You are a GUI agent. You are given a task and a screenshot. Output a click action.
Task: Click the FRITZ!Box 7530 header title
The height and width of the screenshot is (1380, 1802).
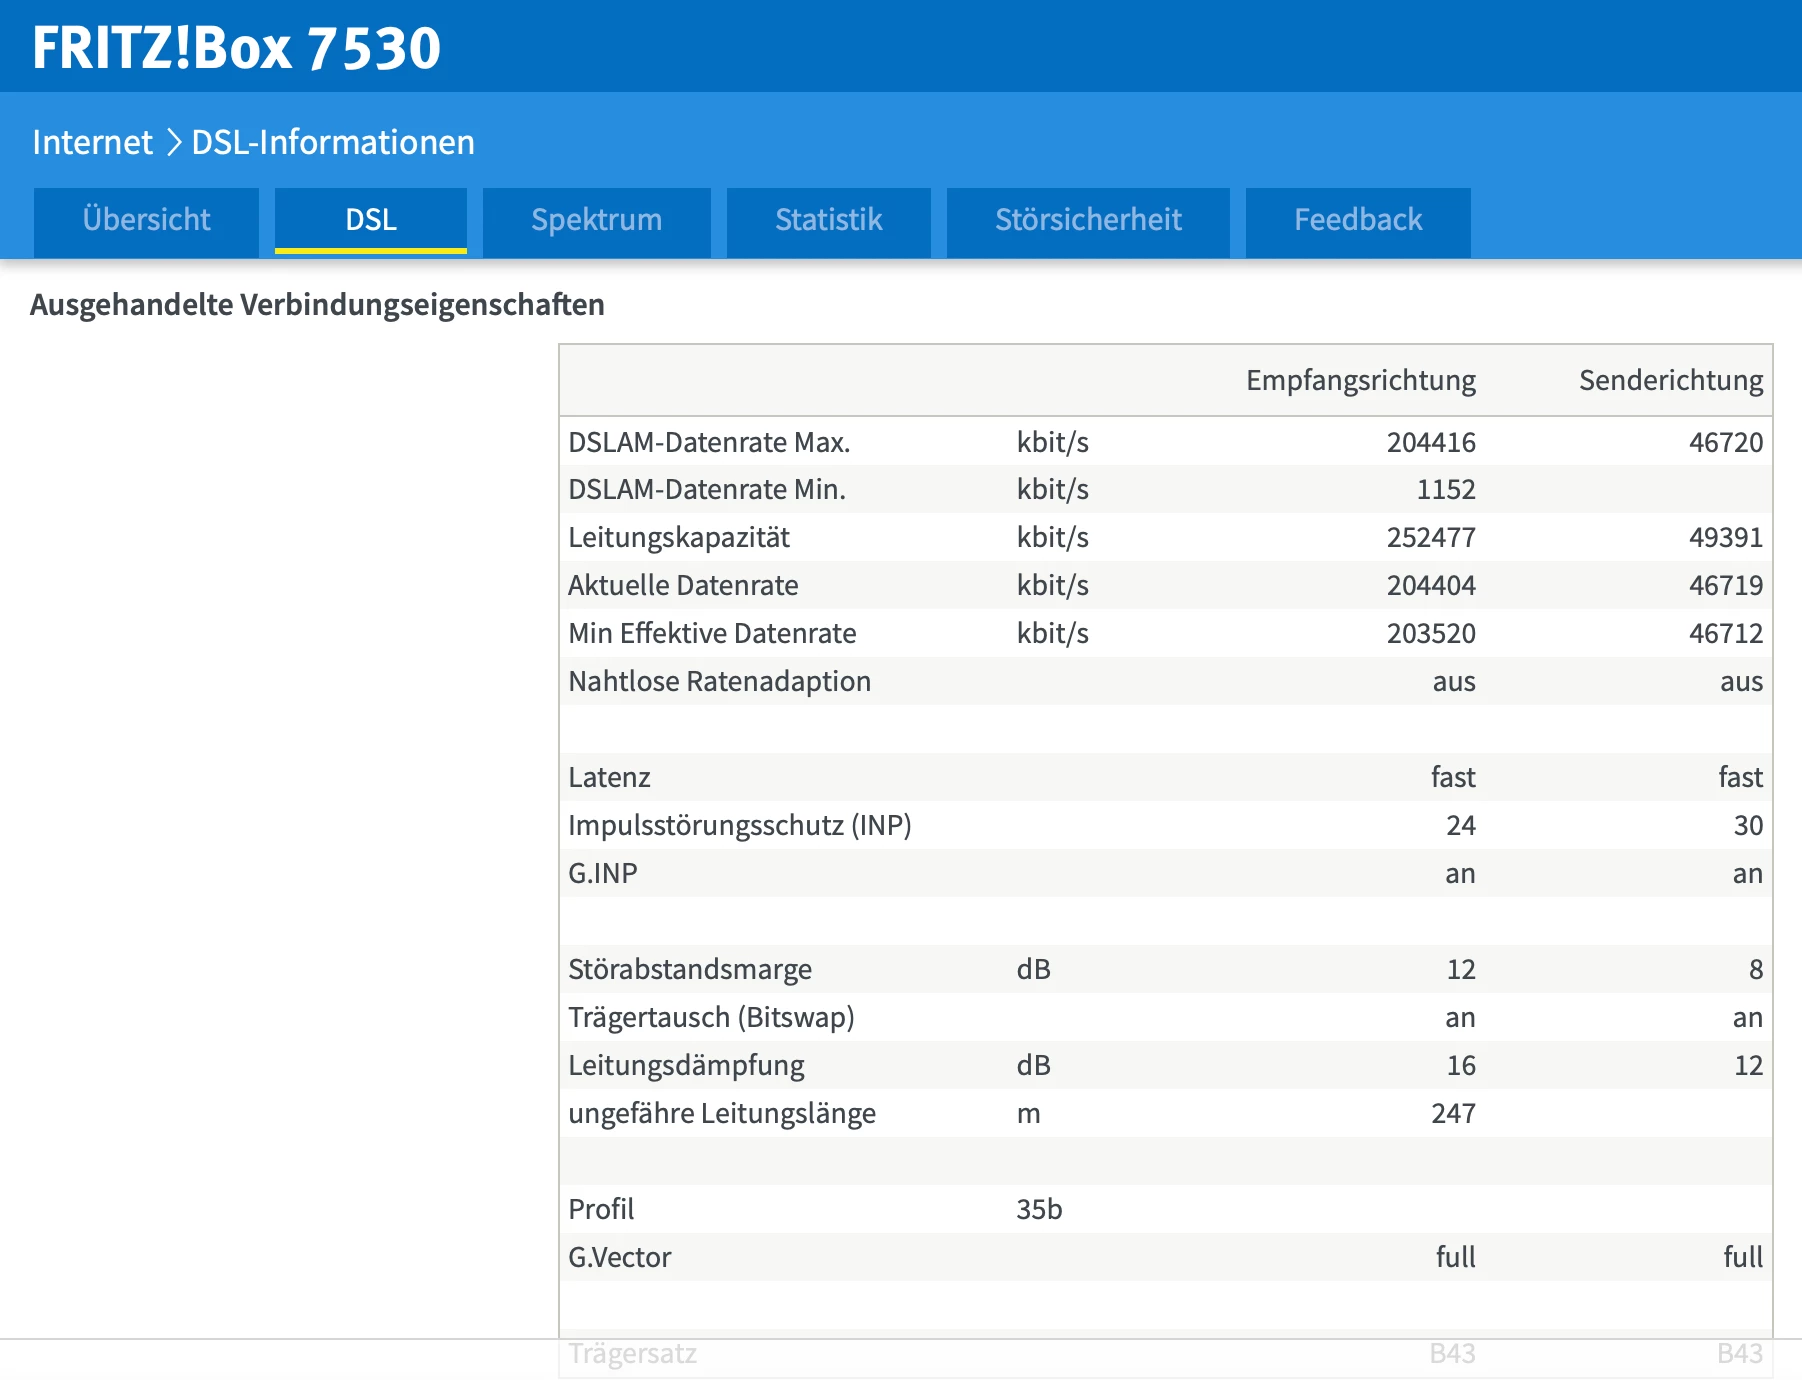[x=236, y=47]
